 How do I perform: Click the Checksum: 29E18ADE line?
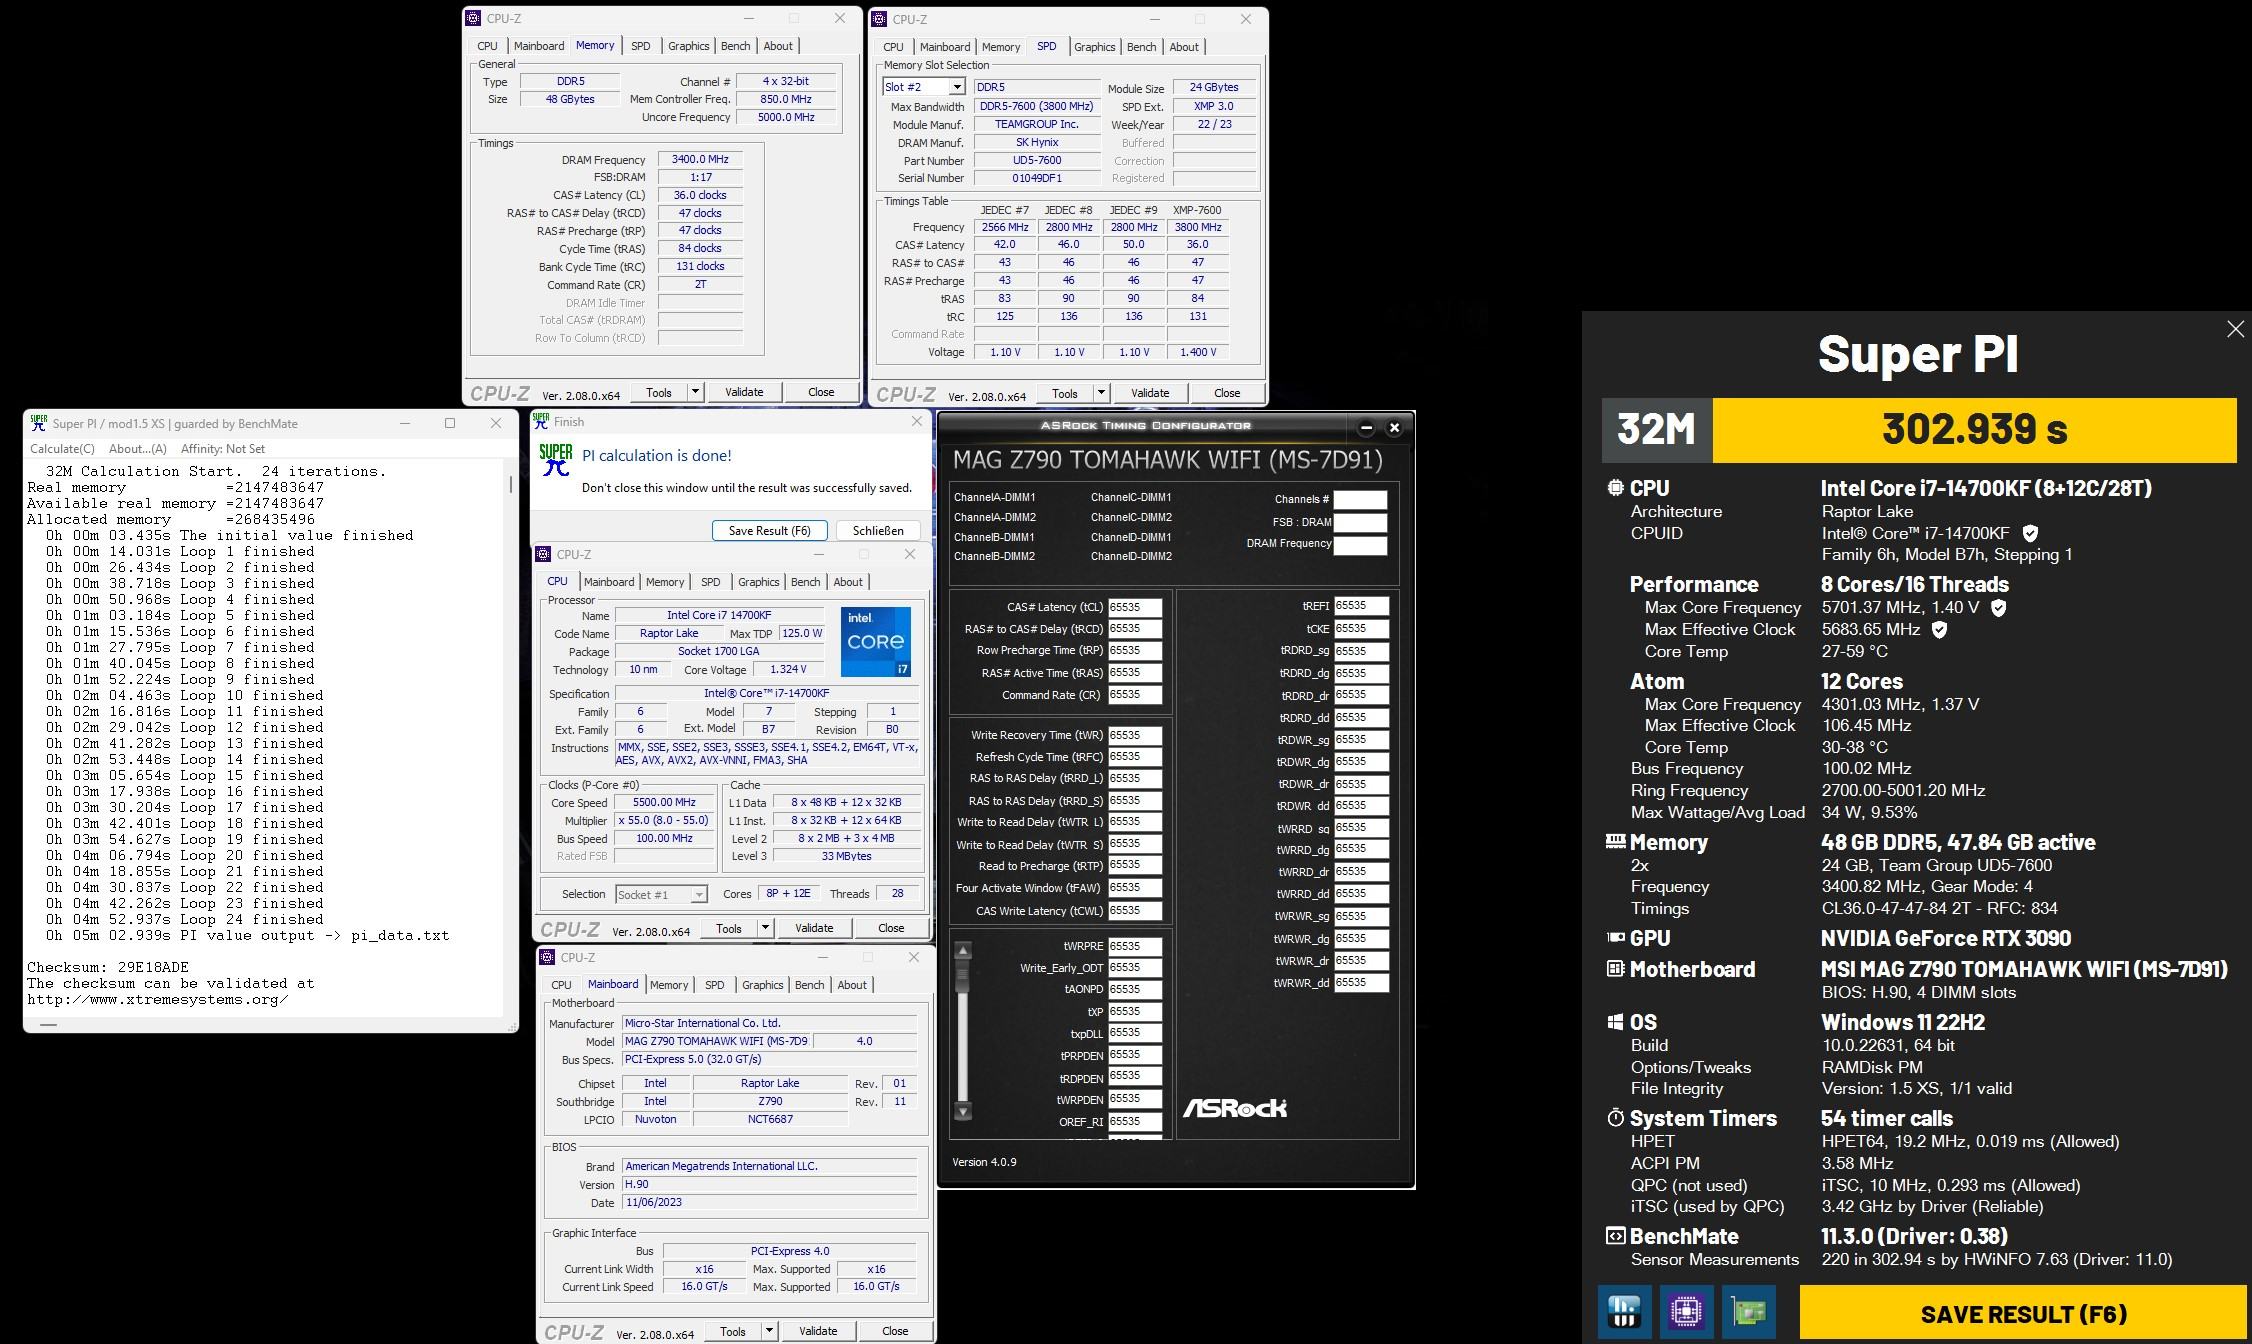pos(108,967)
